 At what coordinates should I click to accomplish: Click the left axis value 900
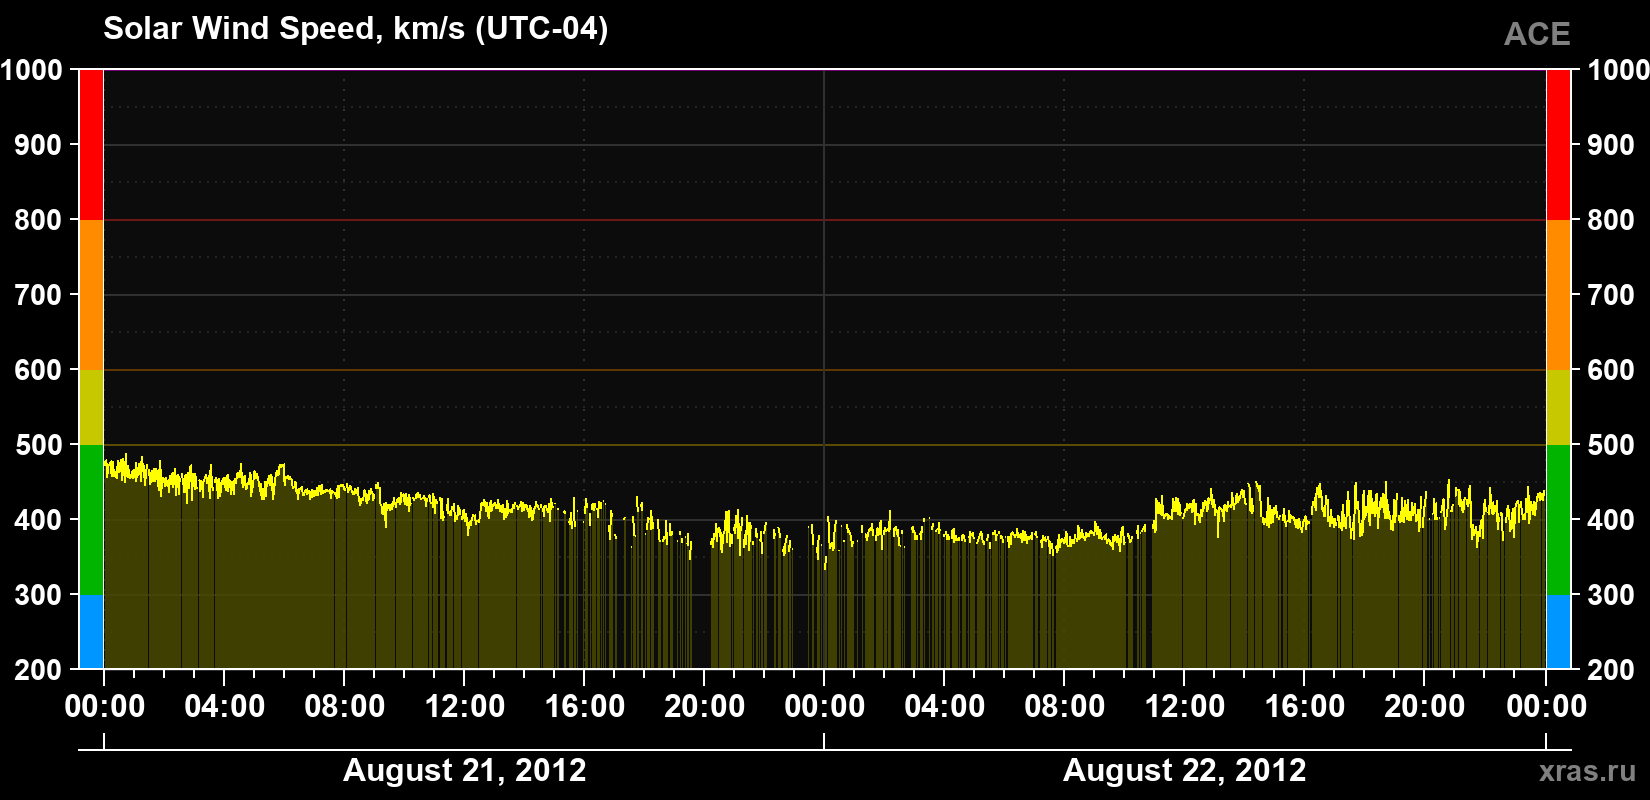tap(38, 145)
